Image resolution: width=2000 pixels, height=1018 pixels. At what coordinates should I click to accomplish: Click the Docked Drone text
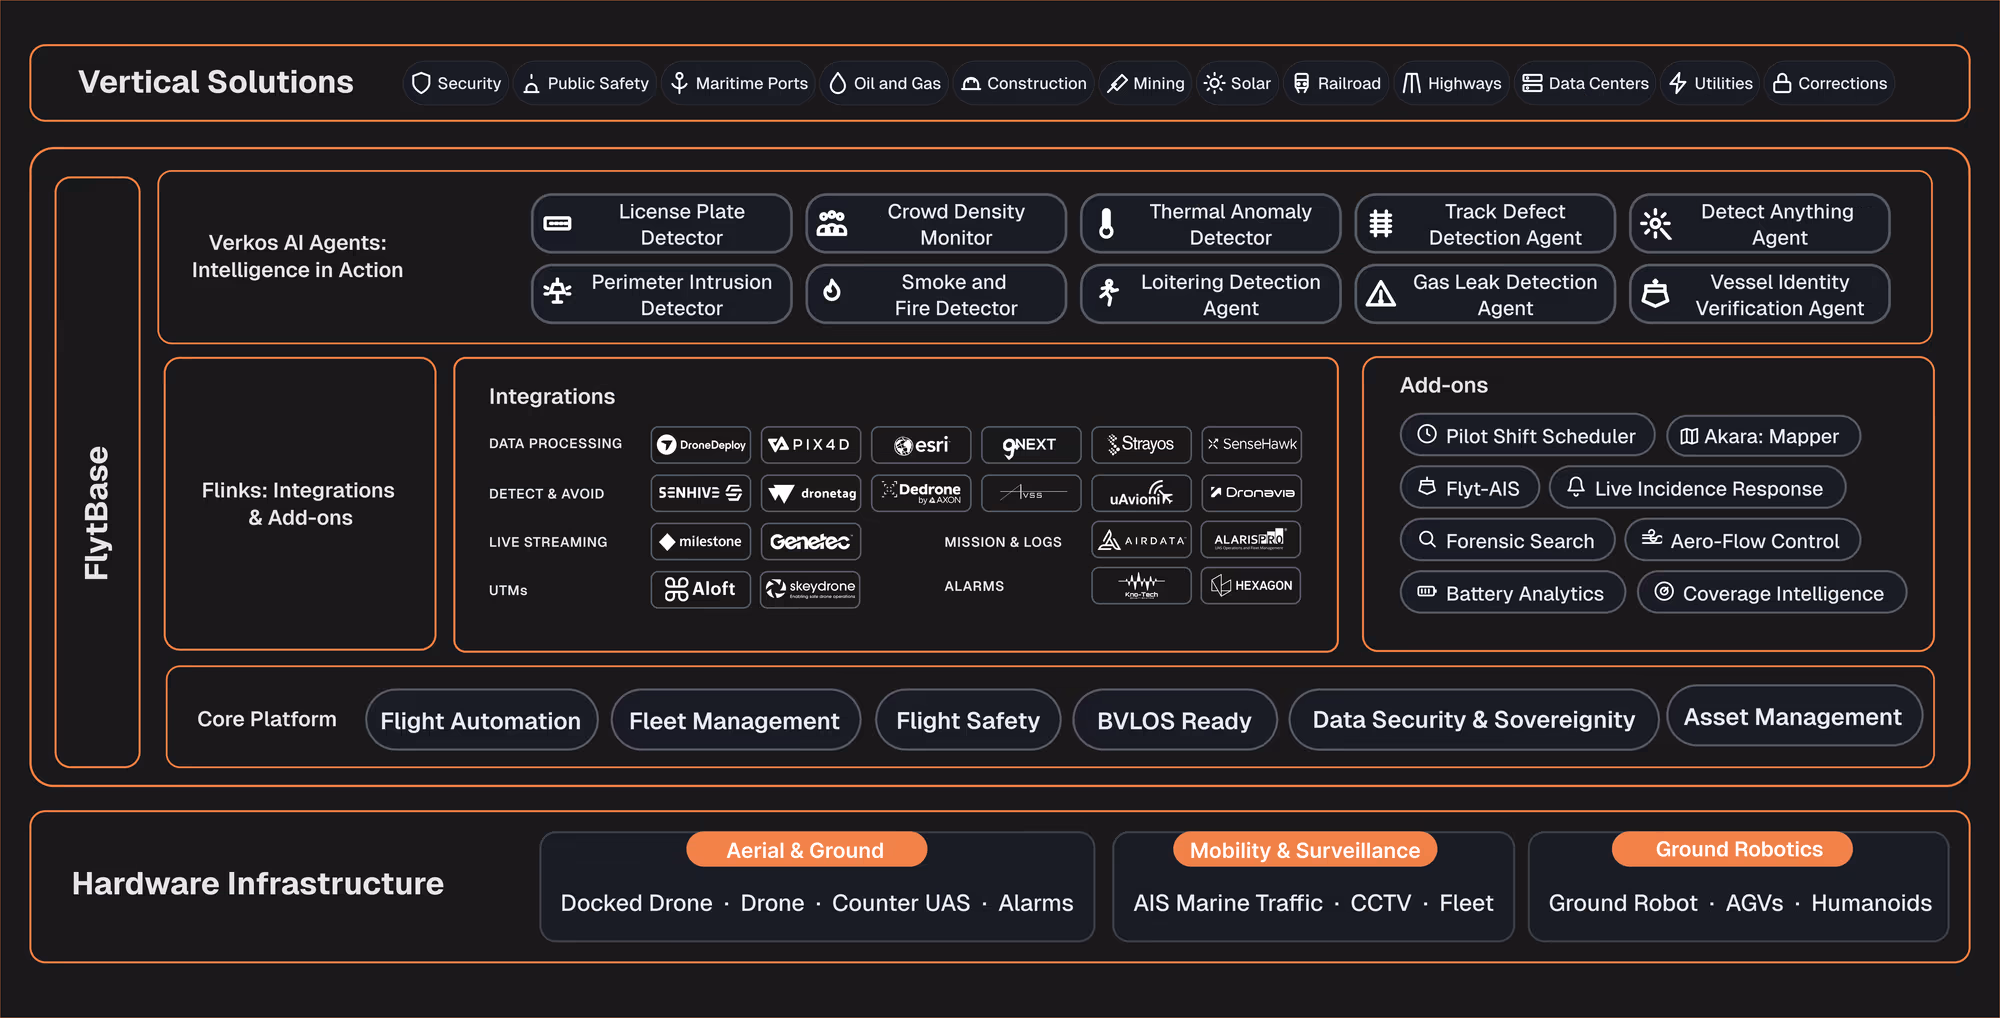tap(637, 903)
